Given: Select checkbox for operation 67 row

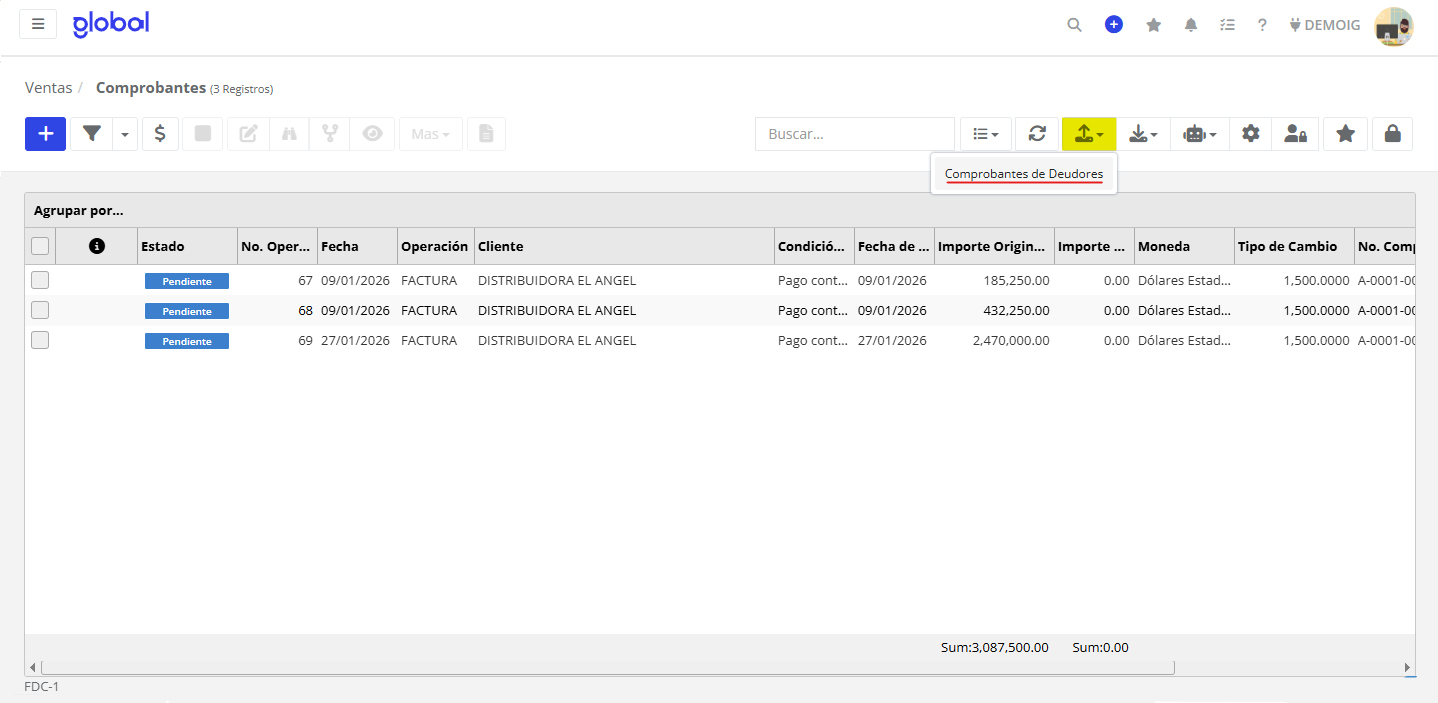Looking at the screenshot, I should 40,281.
